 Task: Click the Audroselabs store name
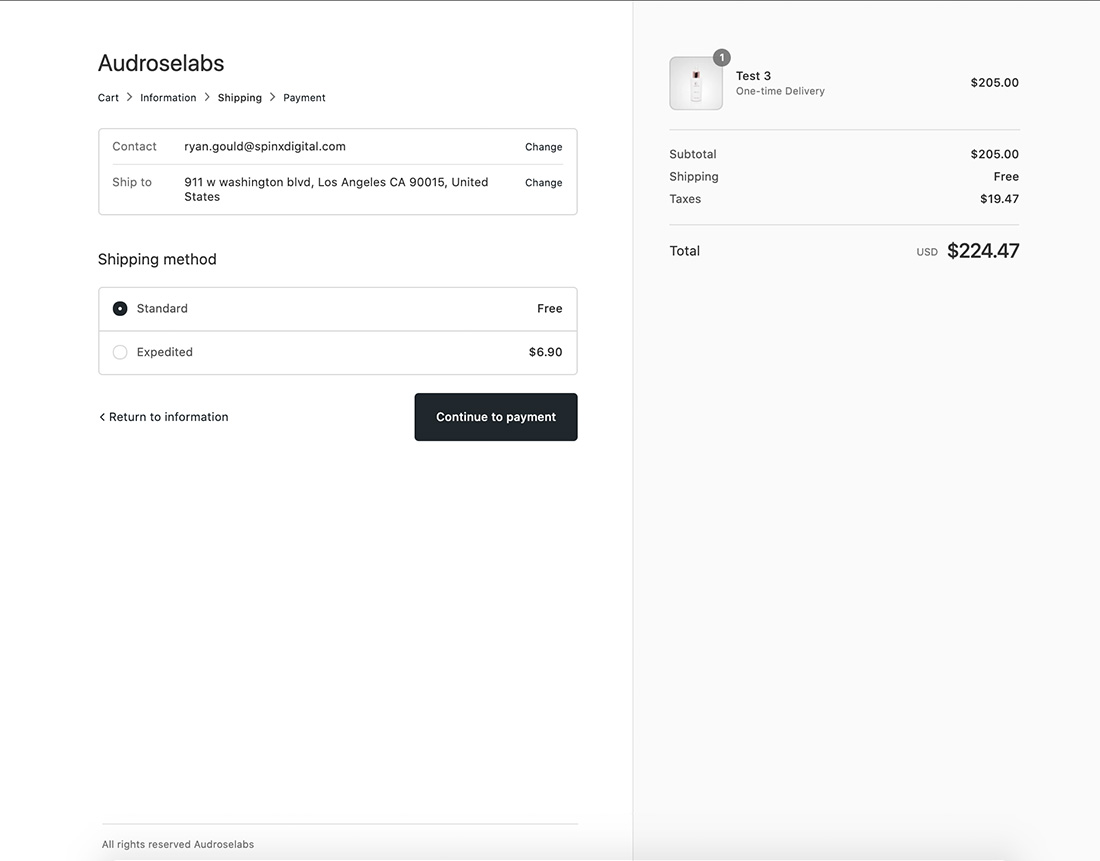160,63
